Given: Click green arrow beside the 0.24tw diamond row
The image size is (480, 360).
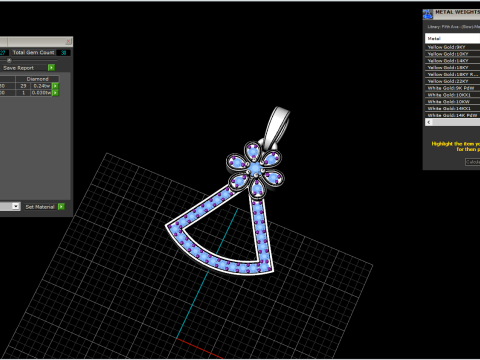Looking at the screenshot, I should [x=55, y=86].
